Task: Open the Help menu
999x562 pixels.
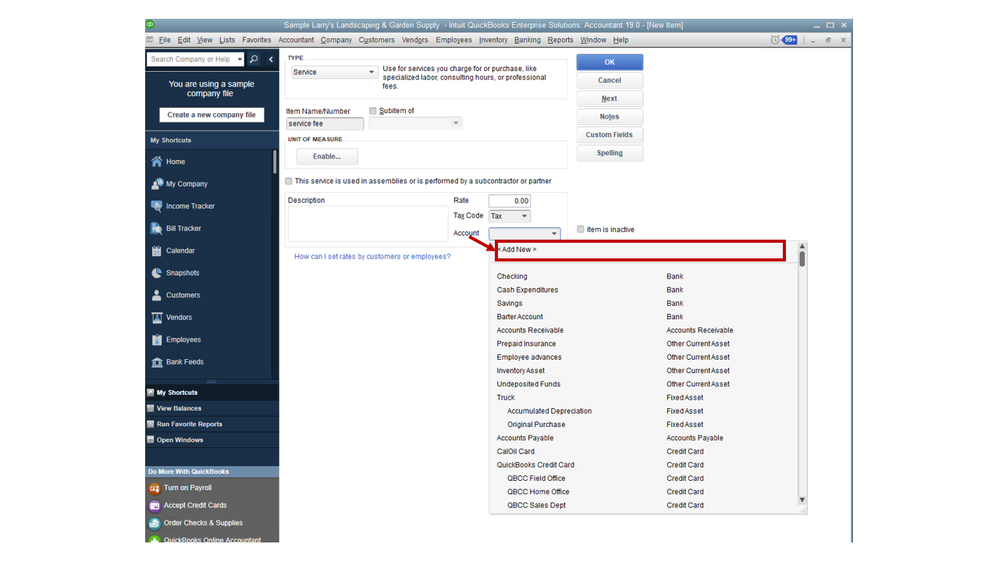Action: coord(621,40)
